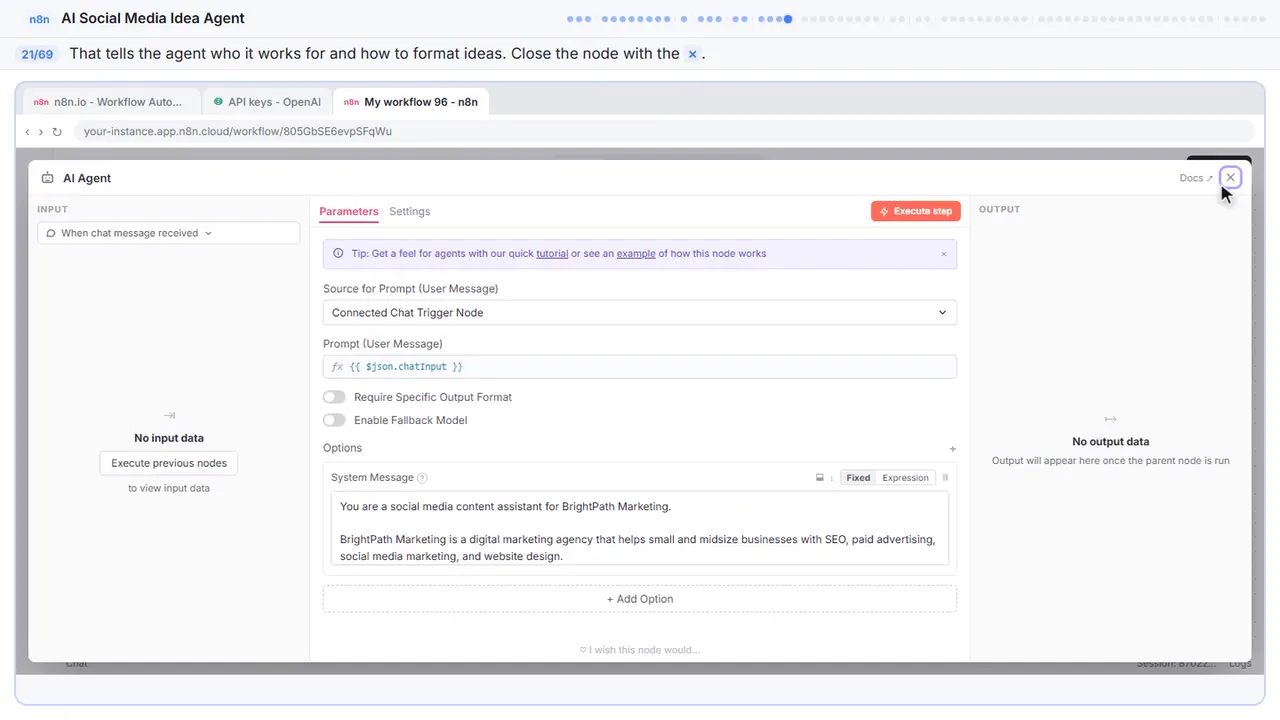Click the 'No input data' text
Screen dimensions: 1280x720
[169, 438]
